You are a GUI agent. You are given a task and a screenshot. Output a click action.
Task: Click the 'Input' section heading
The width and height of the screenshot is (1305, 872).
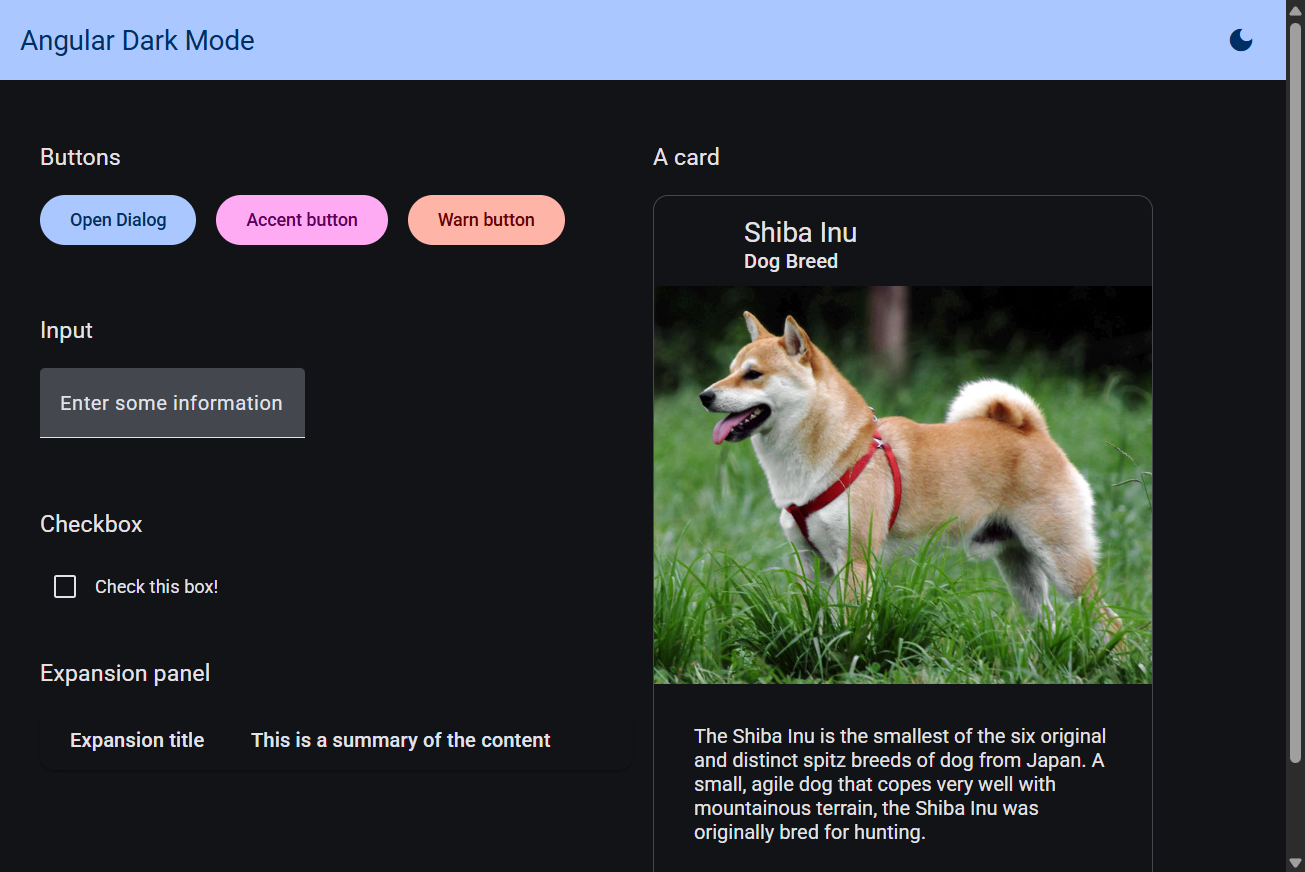click(x=66, y=330)
